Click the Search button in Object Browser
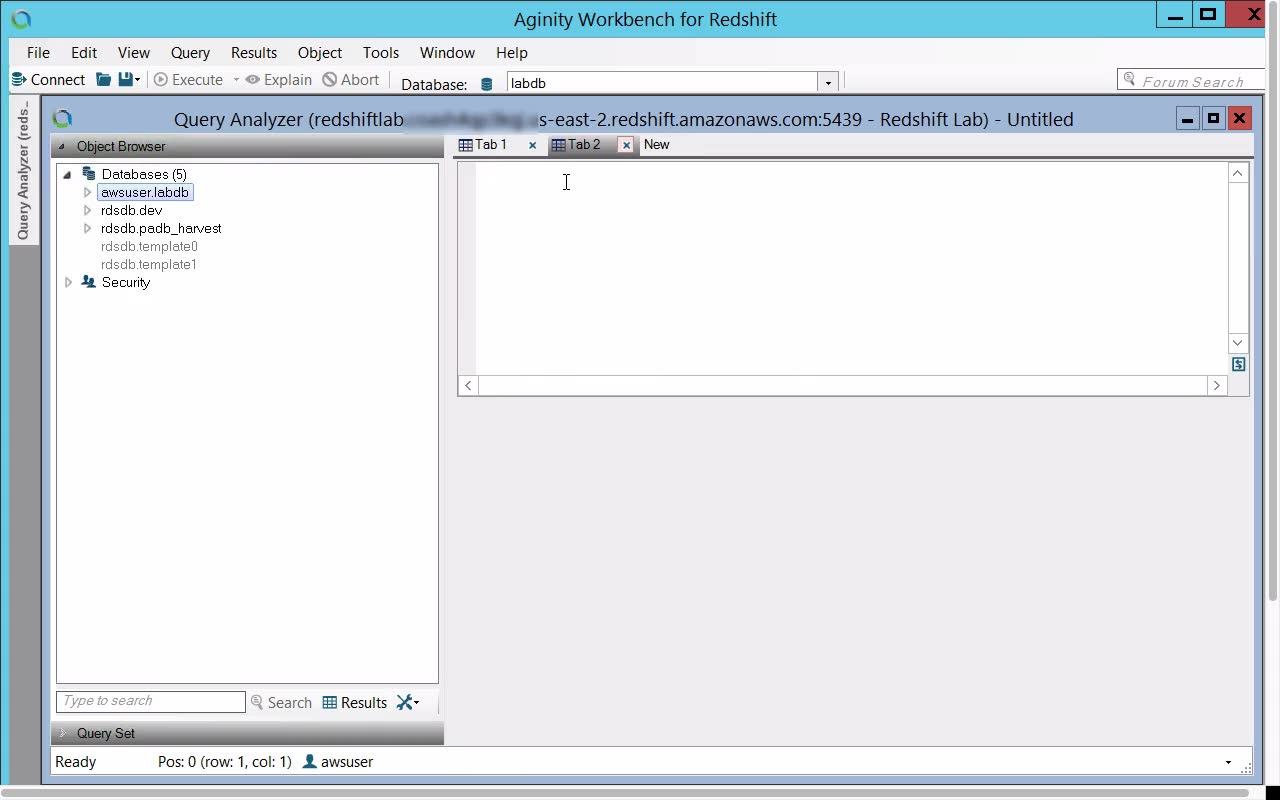 [281, 703]
